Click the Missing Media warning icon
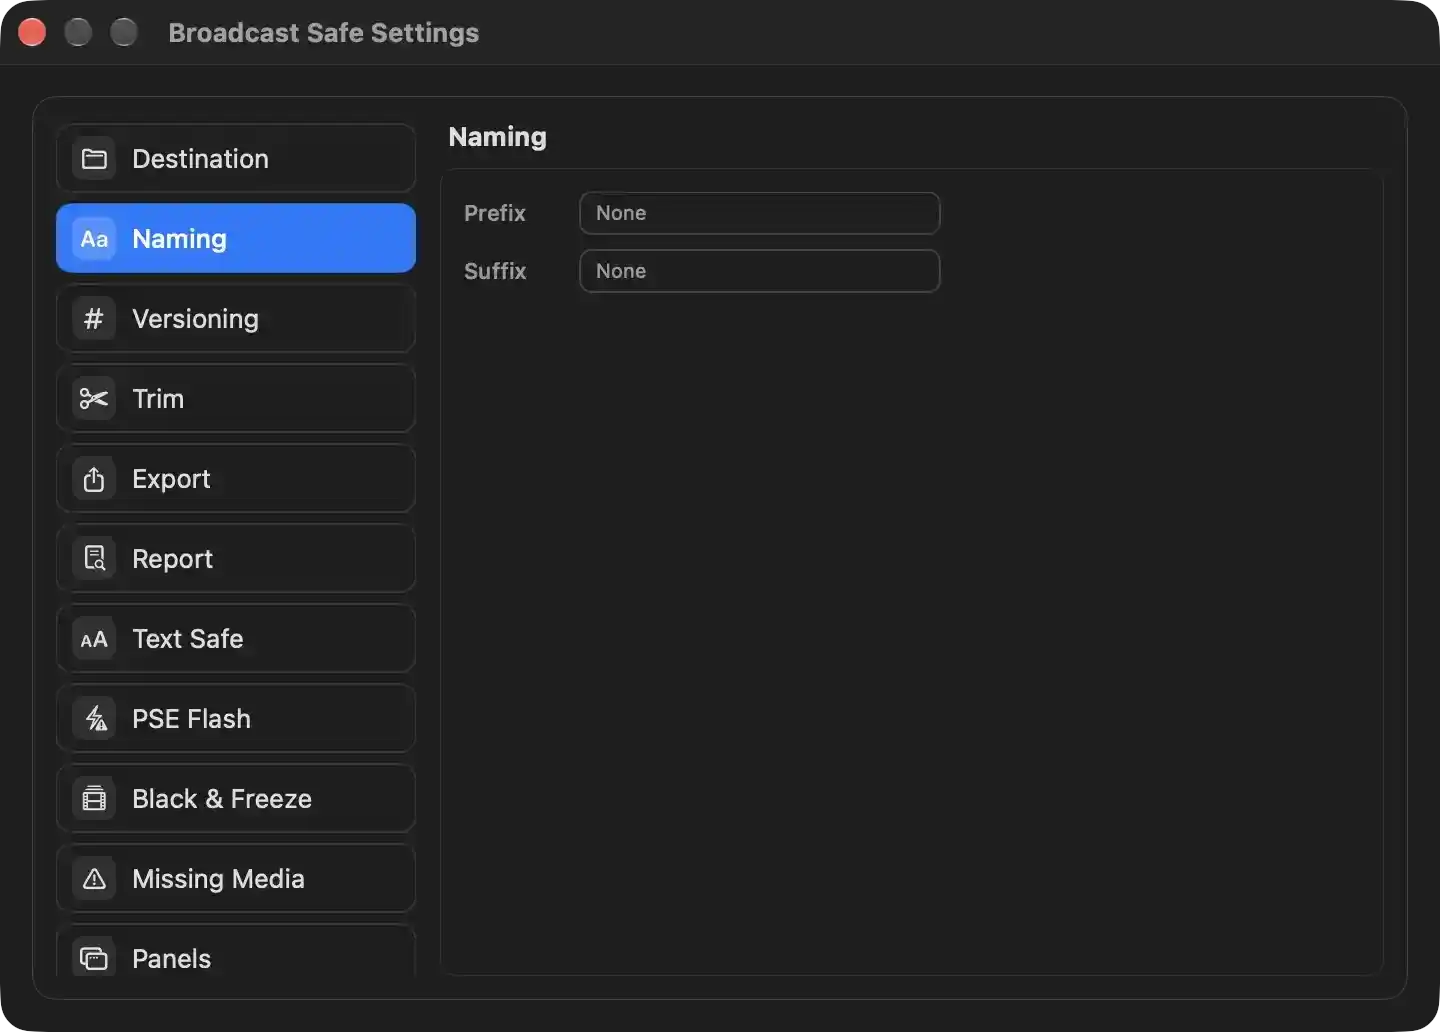Image resolution: width=1440 pixels, height=1032 pixels. [x=94, y=879]
